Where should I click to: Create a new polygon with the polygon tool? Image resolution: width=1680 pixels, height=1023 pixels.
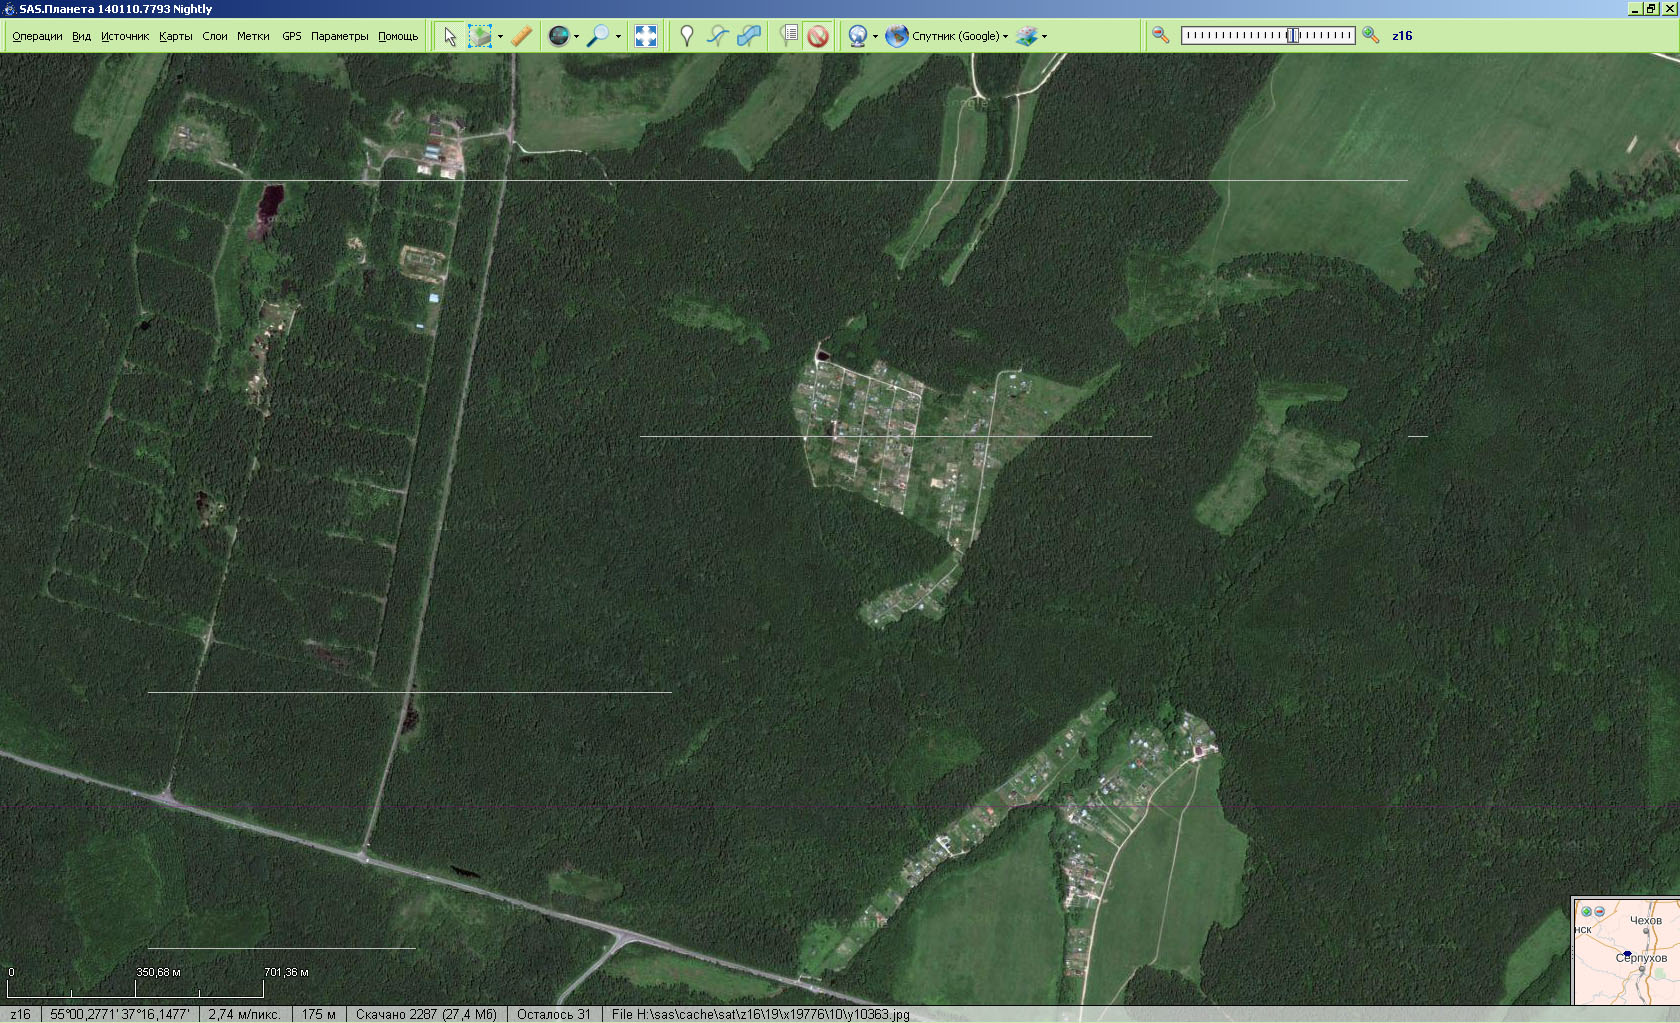[x=749, y=36]
